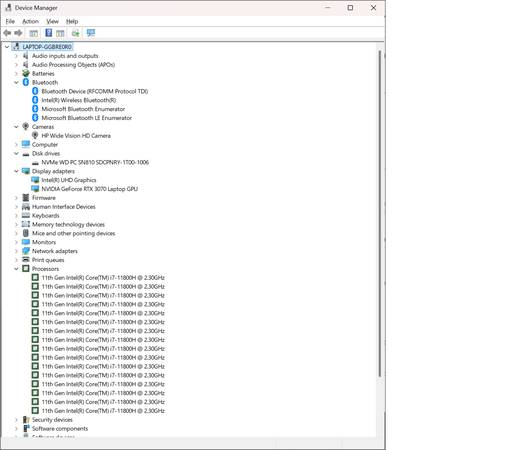Select the LAPTOP computer name label
The image size is (505, 450).
click(47, 47)
